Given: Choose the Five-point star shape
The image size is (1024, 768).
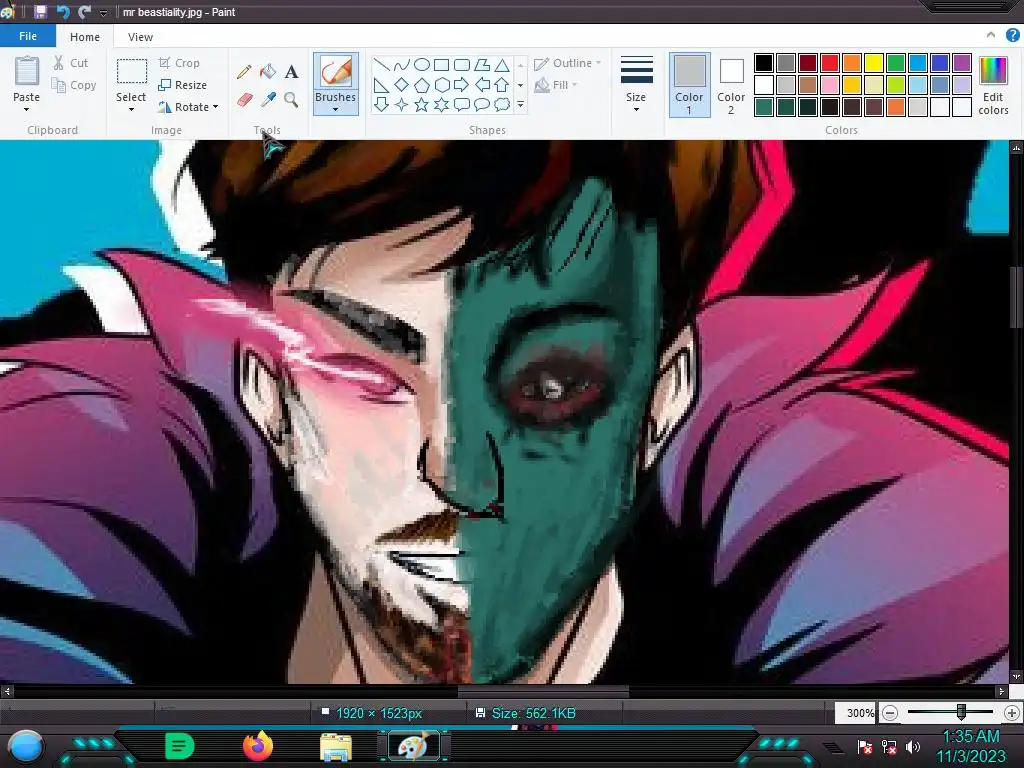Looking at the screenshot, I should tap(422, 104).
